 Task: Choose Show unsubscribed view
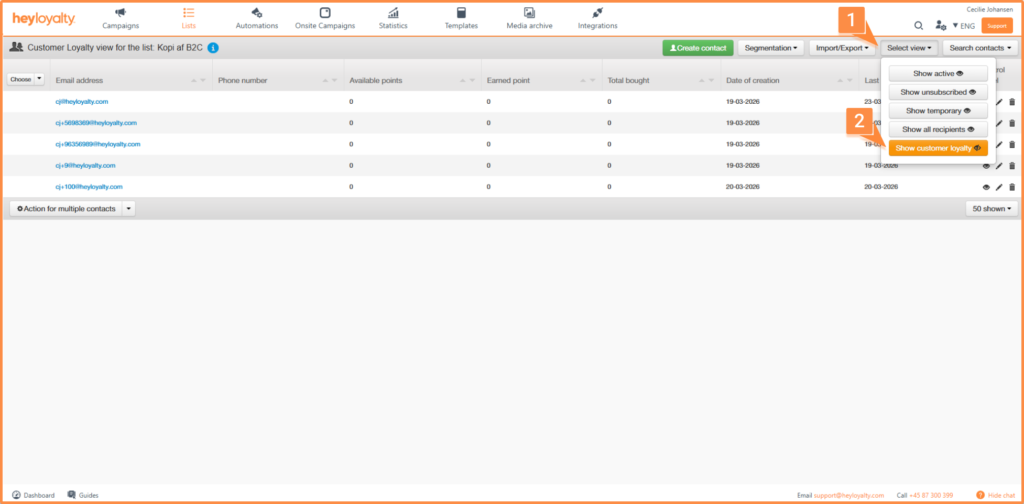point(938,92)
